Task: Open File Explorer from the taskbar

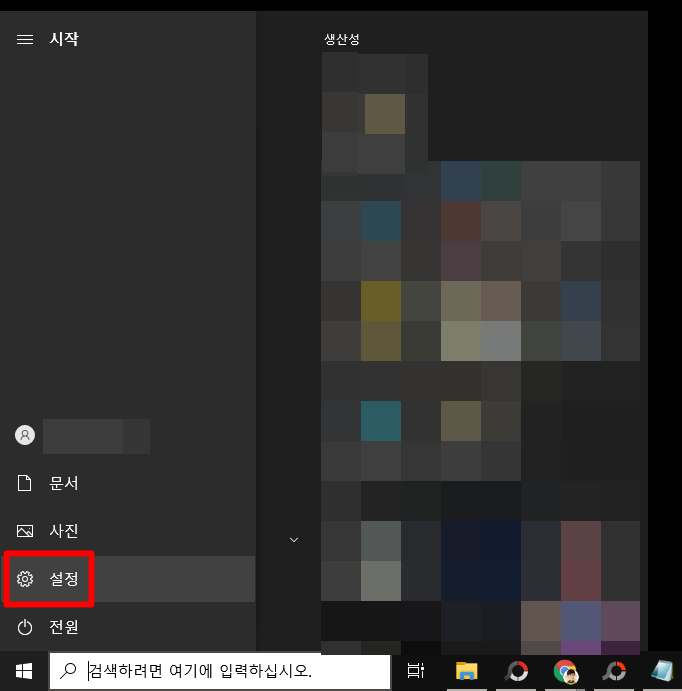Action: (467, 671)
